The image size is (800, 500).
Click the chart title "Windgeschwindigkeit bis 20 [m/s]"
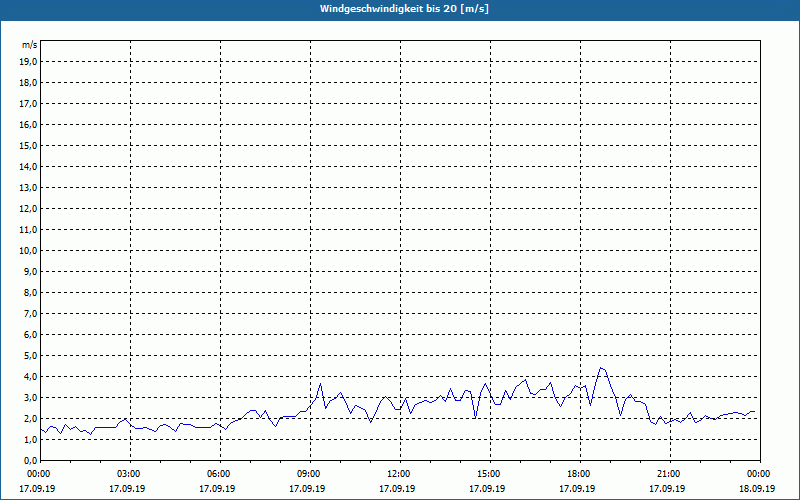coord(404,9)
